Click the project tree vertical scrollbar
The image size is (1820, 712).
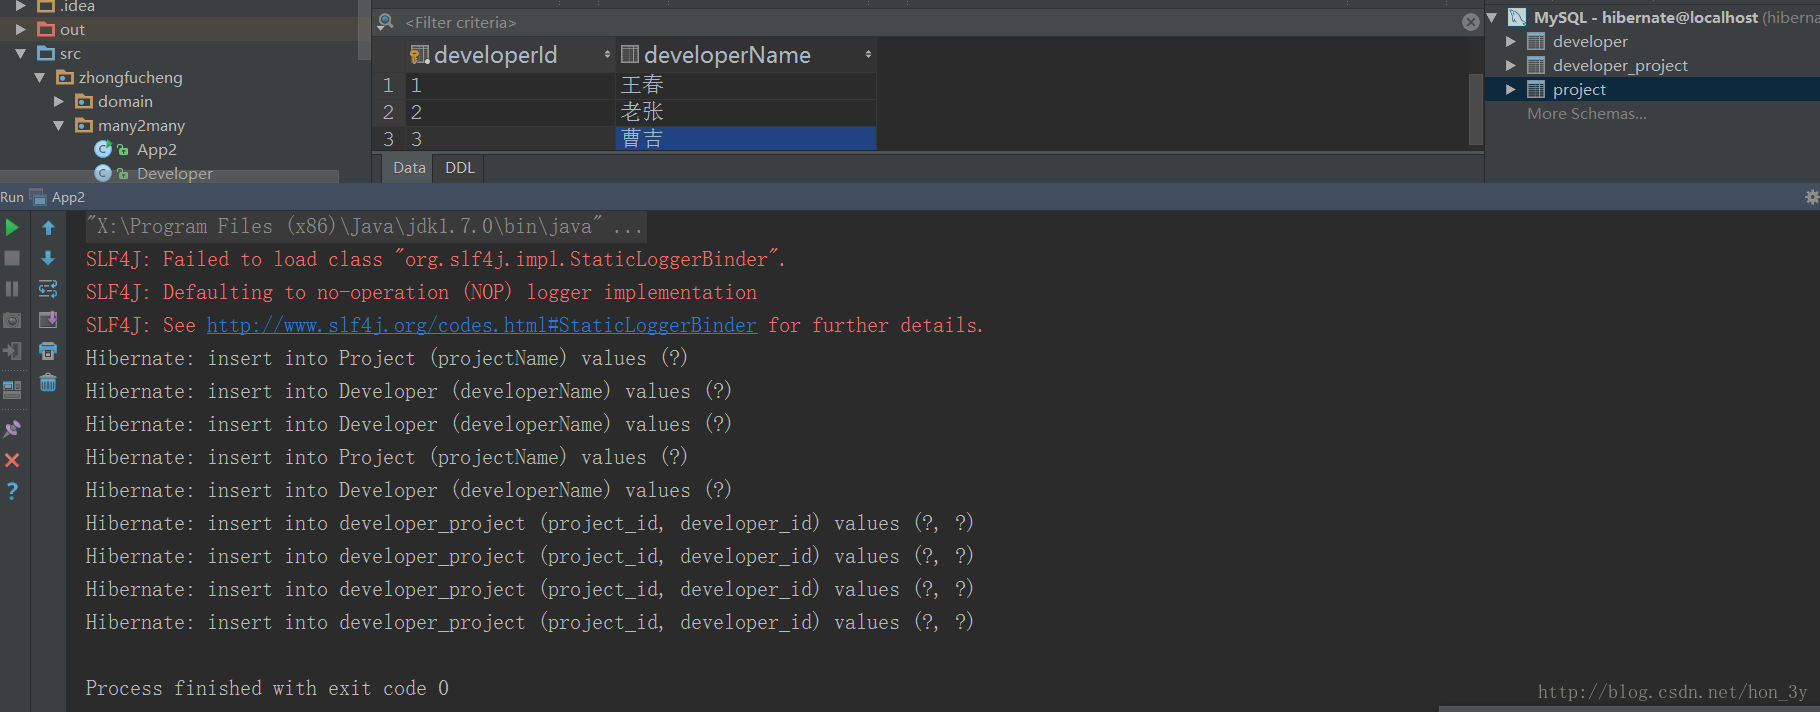(364, 30)
